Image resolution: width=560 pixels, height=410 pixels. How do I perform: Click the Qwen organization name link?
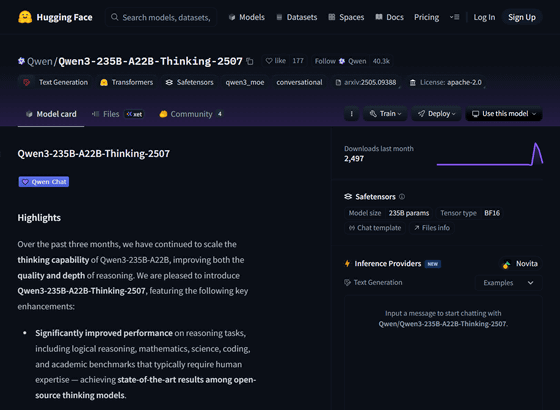(40, 61)
